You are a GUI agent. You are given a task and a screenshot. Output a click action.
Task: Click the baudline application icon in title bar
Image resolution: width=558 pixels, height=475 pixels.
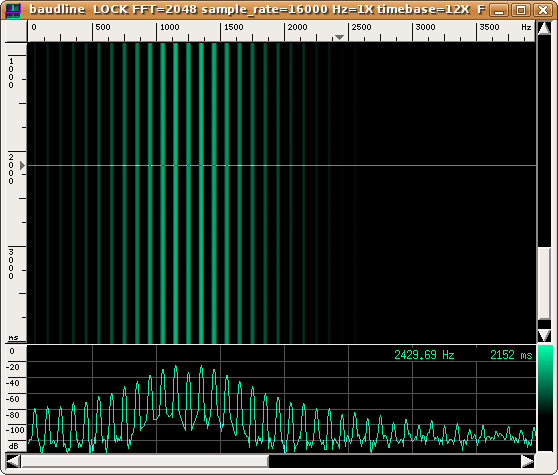point(13,10)
